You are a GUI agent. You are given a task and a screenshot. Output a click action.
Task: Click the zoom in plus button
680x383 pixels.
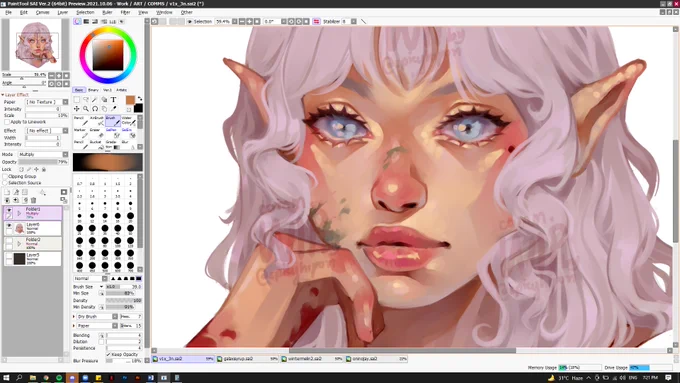[249, 21]
